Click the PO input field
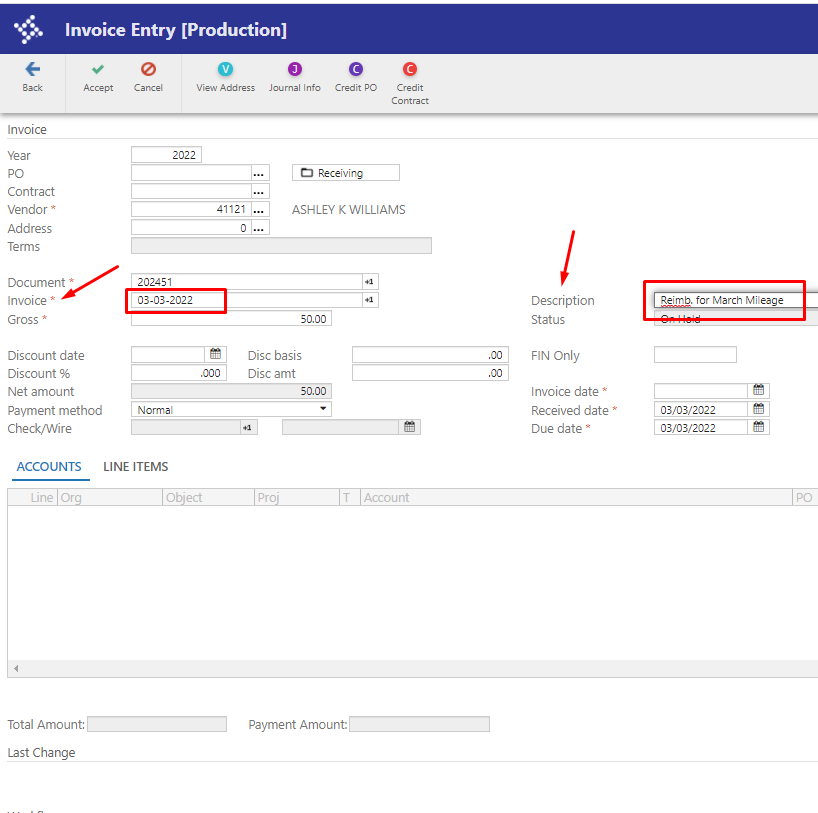Screen dimensions: 818x813 pos(191,173)
